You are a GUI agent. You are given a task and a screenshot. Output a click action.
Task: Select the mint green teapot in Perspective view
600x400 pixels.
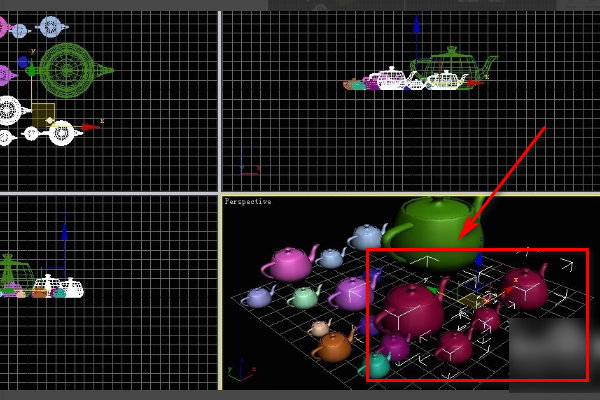click(305, 296)
